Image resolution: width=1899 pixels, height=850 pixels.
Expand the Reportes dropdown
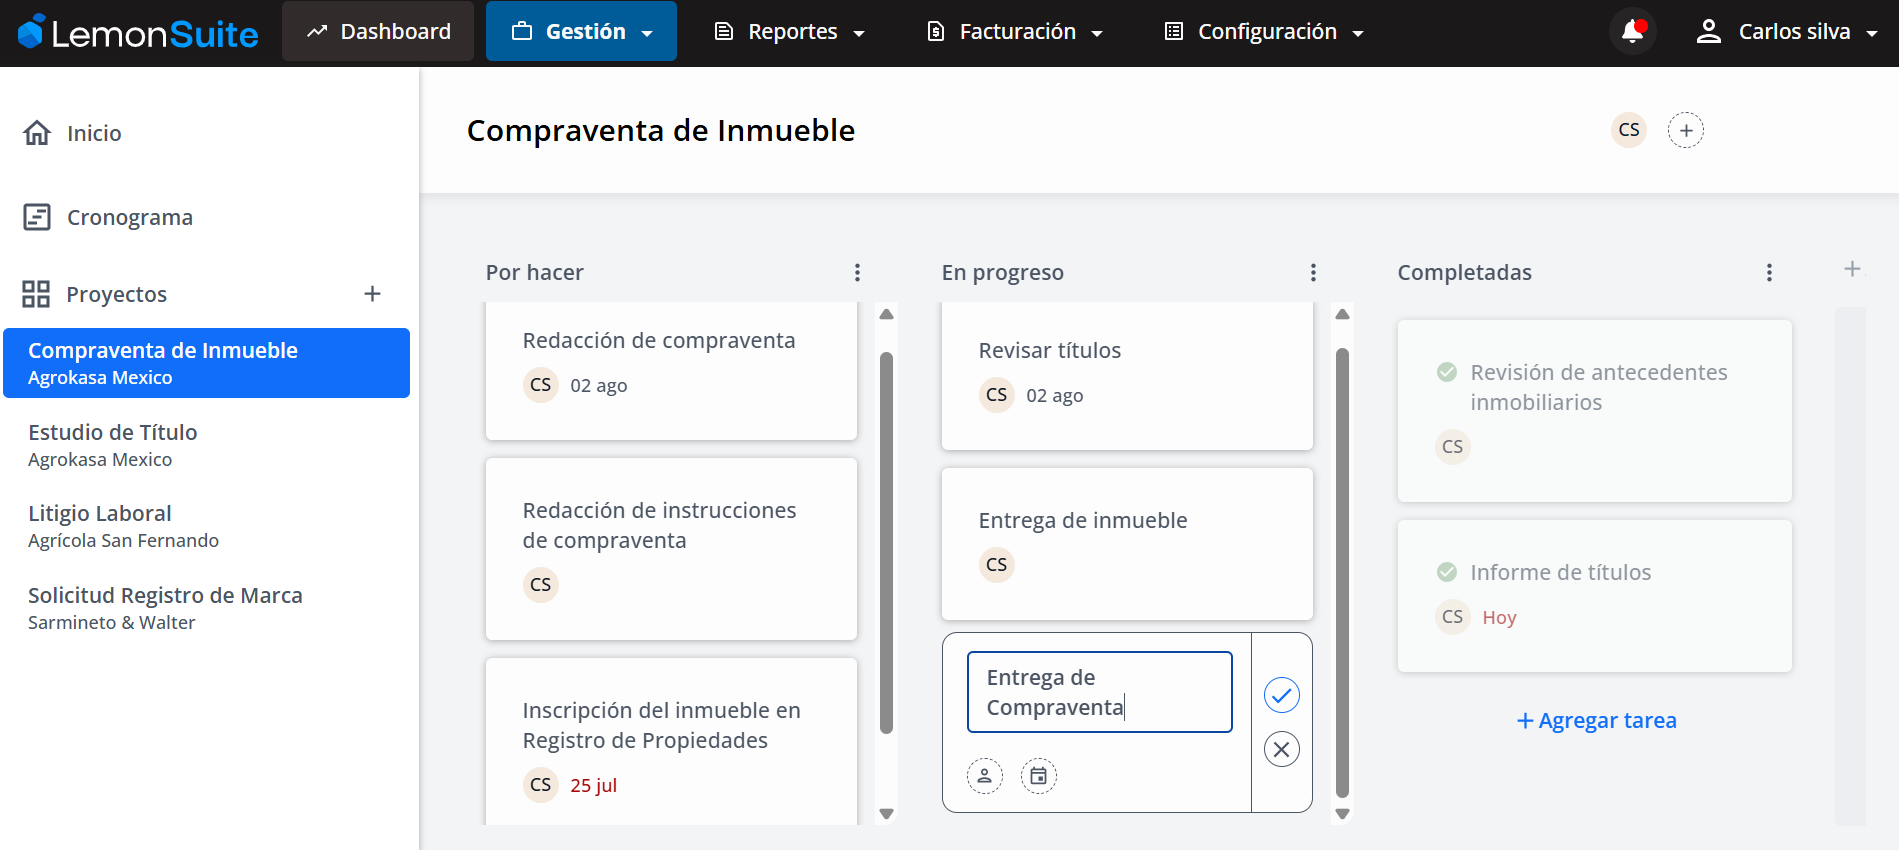(x=790, y=32)
